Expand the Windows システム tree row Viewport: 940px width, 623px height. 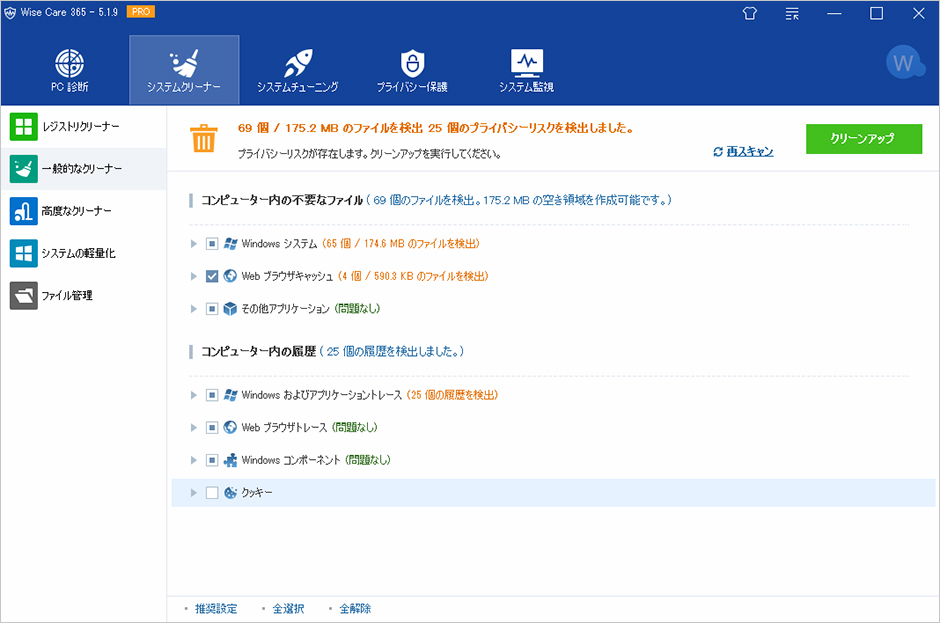(x=193, y=243)
